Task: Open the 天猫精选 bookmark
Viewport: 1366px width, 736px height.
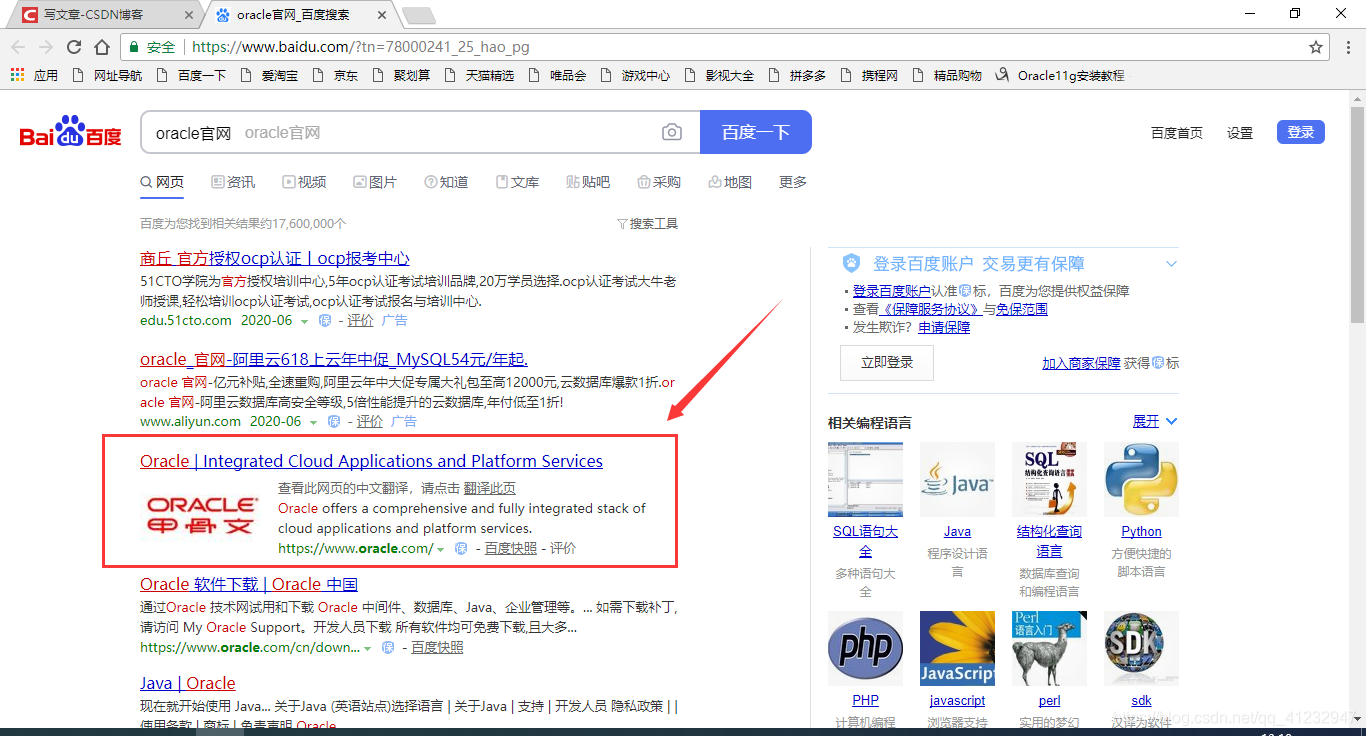Action: point(480,75)
